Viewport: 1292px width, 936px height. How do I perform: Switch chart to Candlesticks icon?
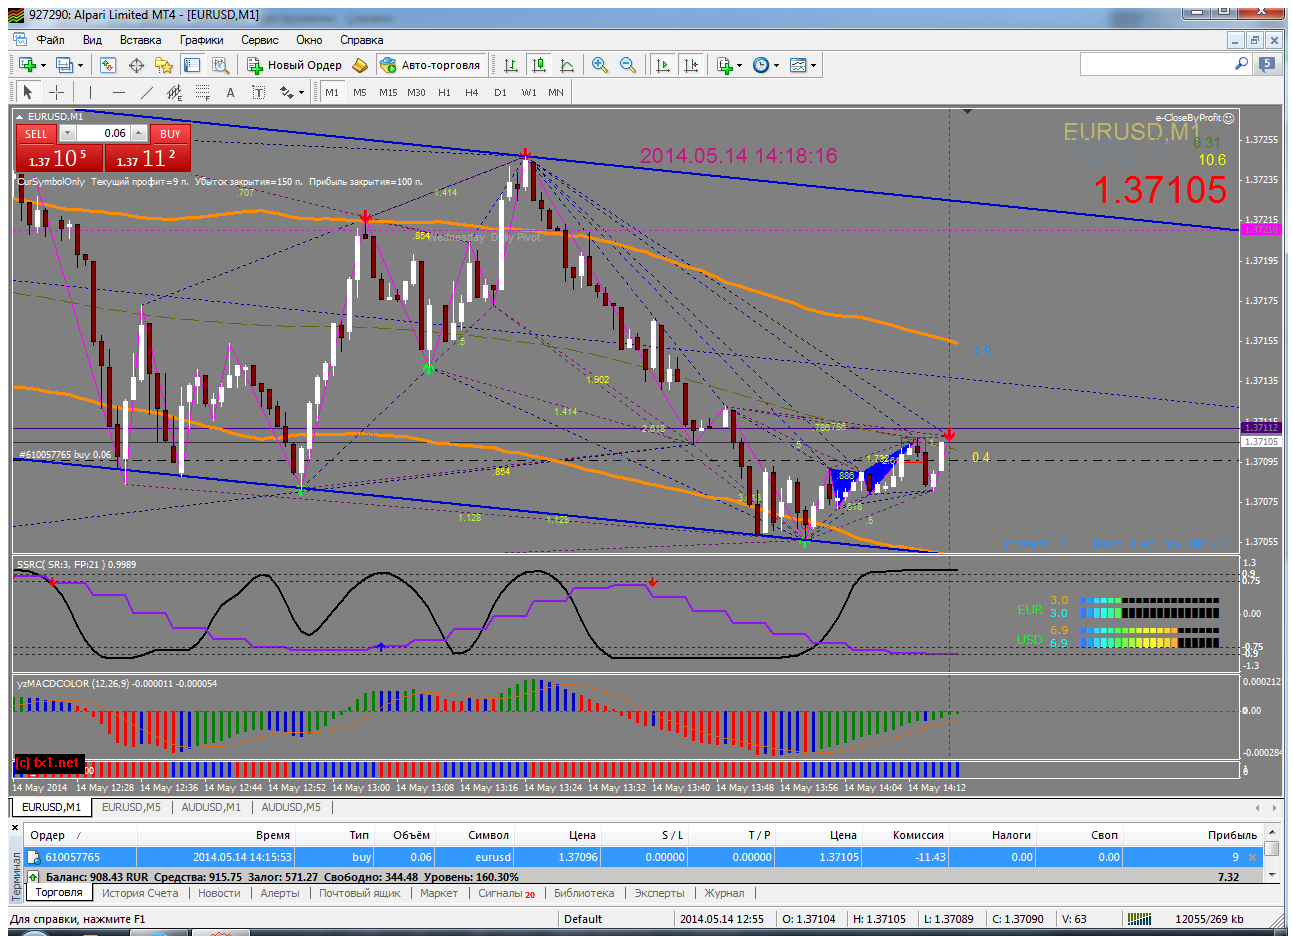tap(539, 65)
